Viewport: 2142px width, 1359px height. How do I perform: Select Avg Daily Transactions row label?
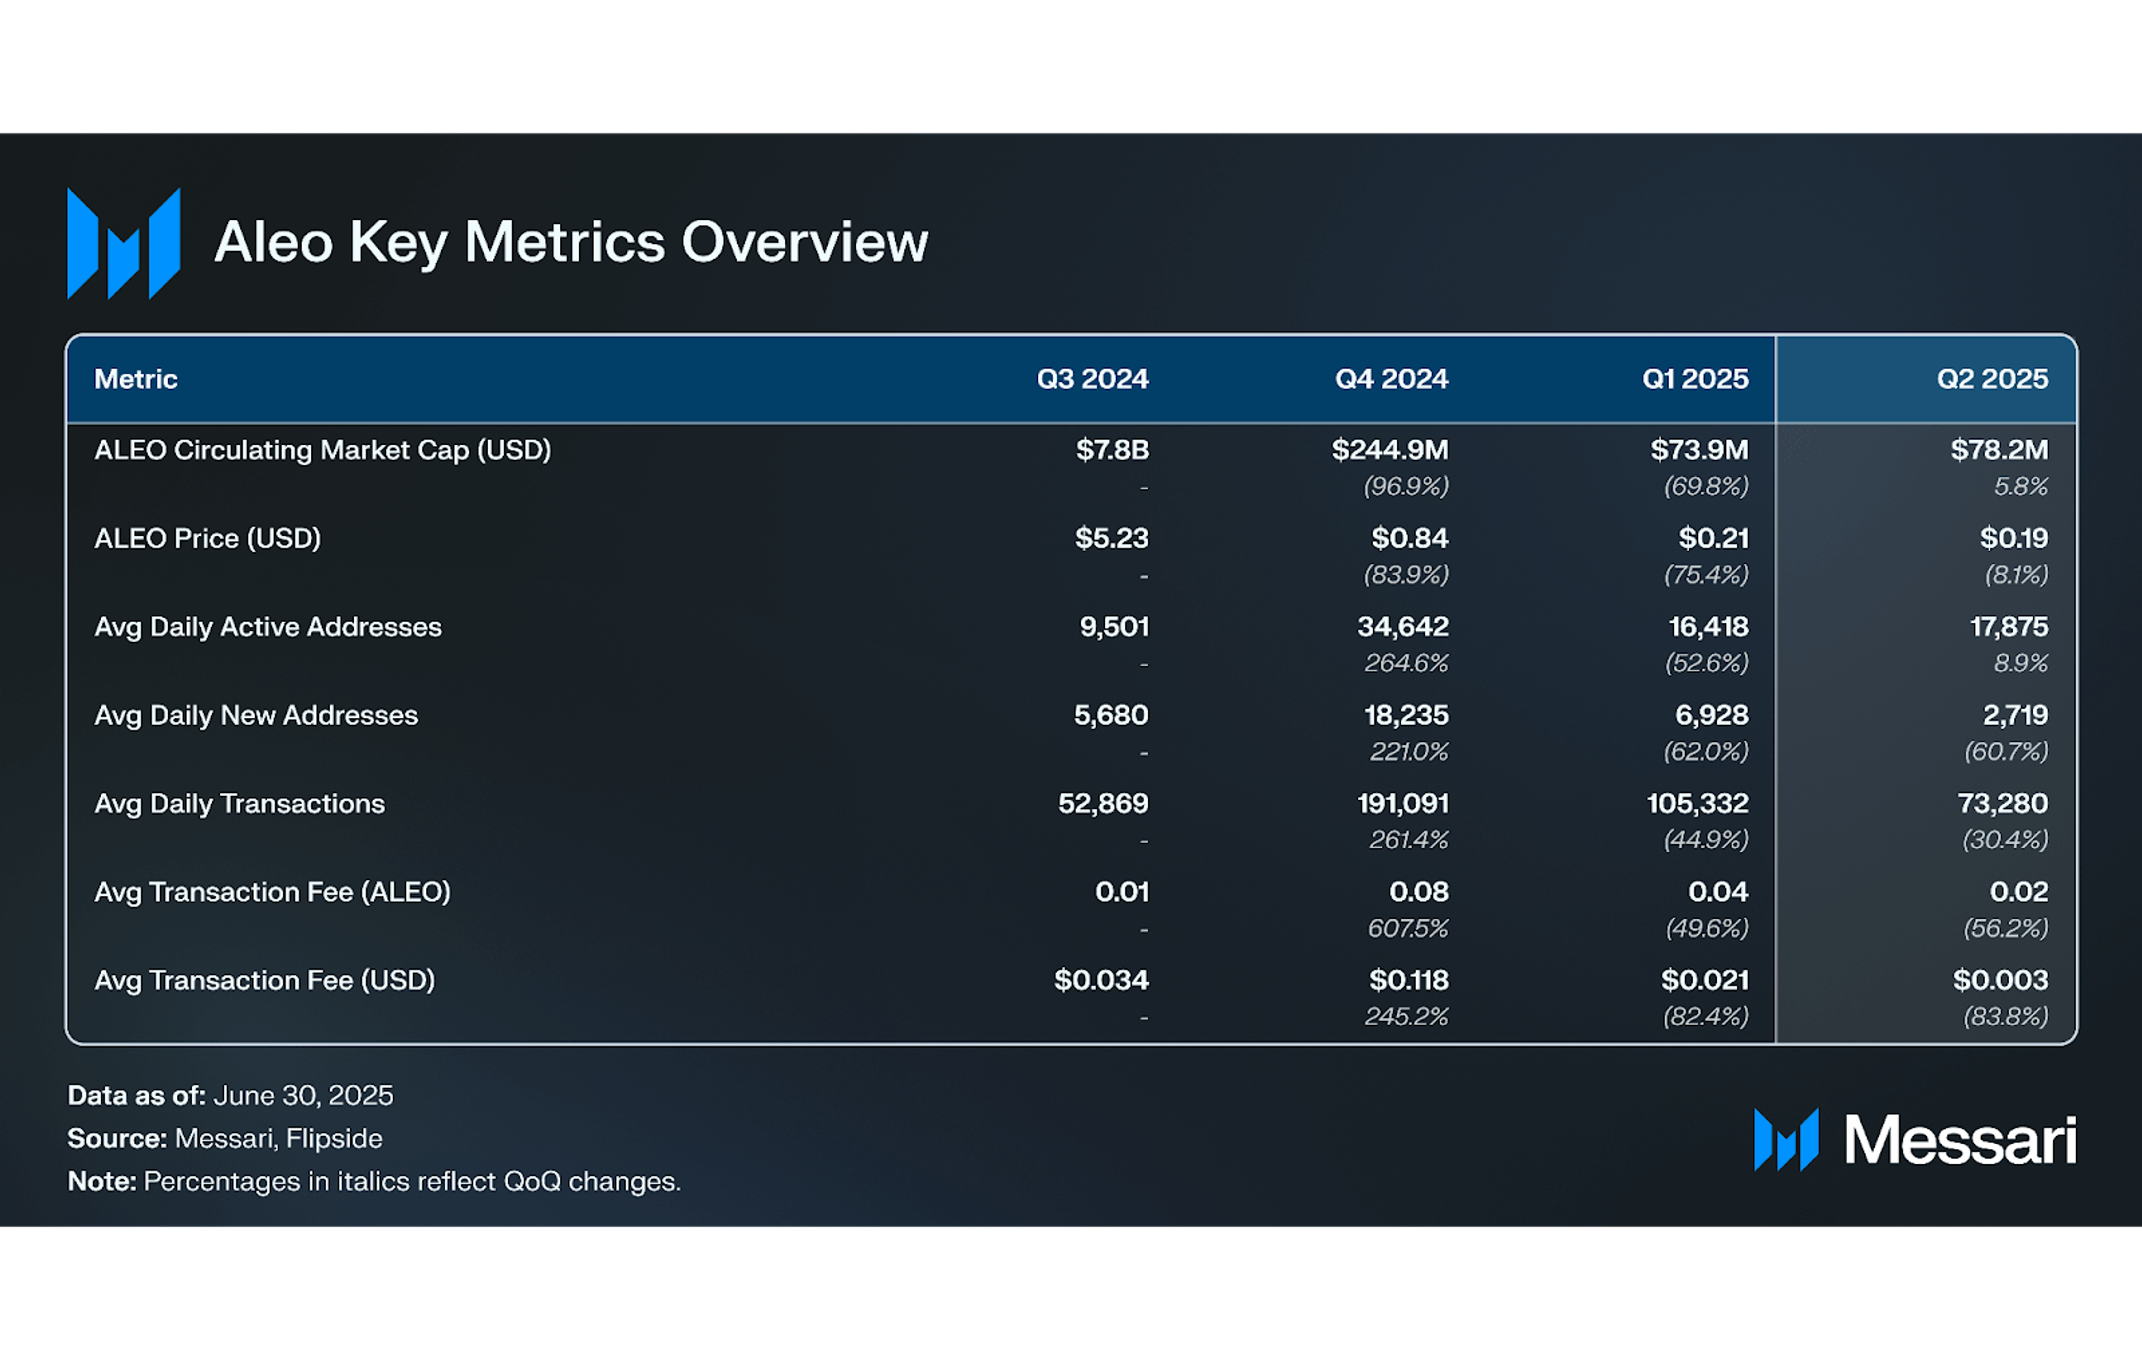point(239,803)
